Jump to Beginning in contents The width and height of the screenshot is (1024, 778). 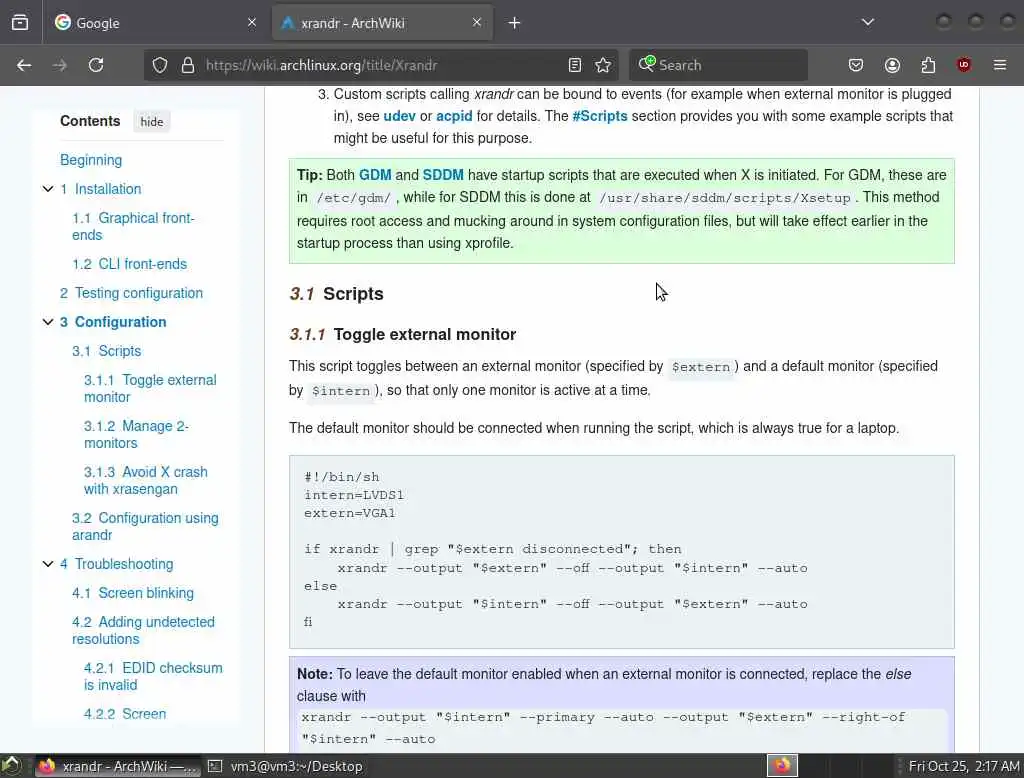click(x=91, y=160)
